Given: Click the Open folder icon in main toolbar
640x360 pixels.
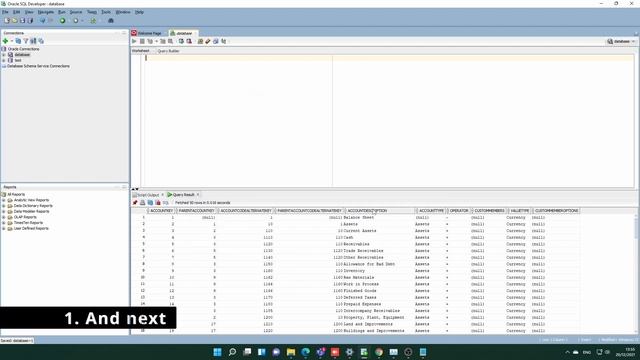Looking at the screenshot, I should (15, 20).
